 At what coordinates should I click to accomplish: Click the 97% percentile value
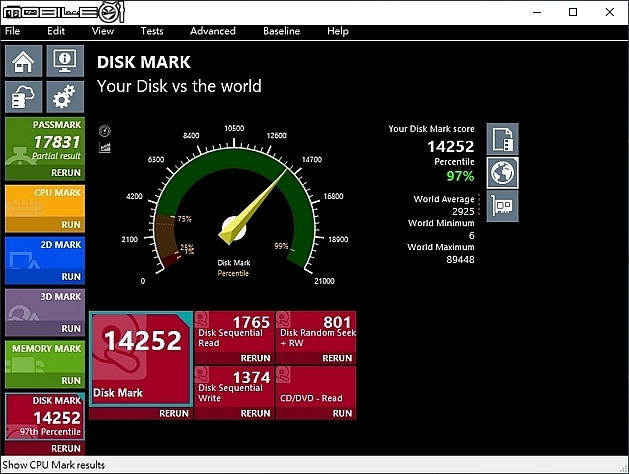click(460, 176)
